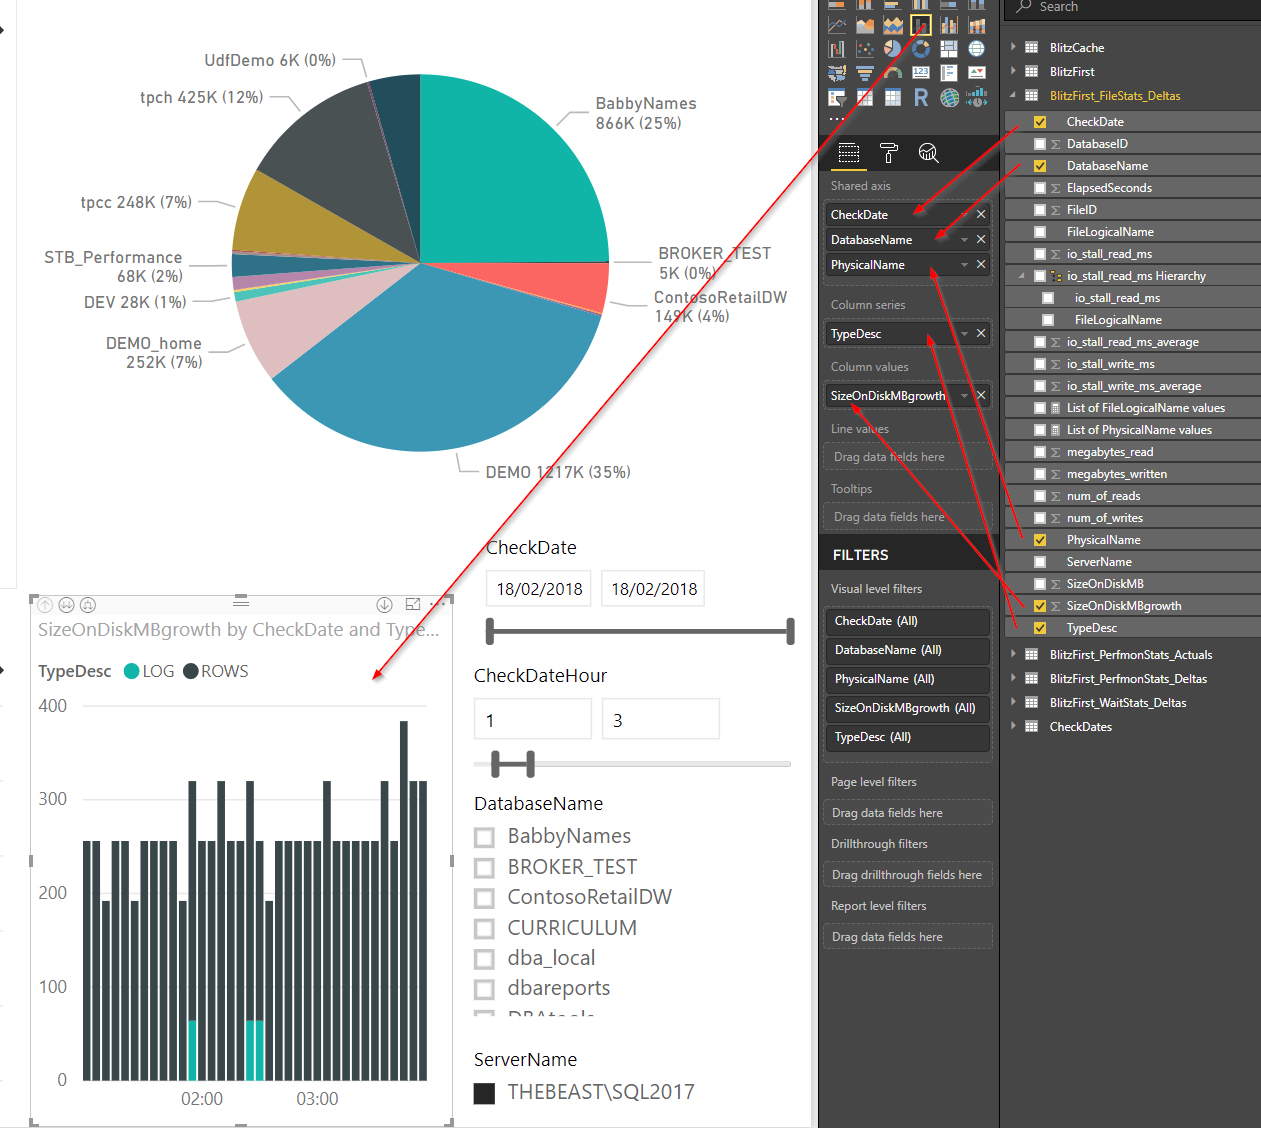
Task: Expand the BlitzFirst table
Action: click(1013, 71)
